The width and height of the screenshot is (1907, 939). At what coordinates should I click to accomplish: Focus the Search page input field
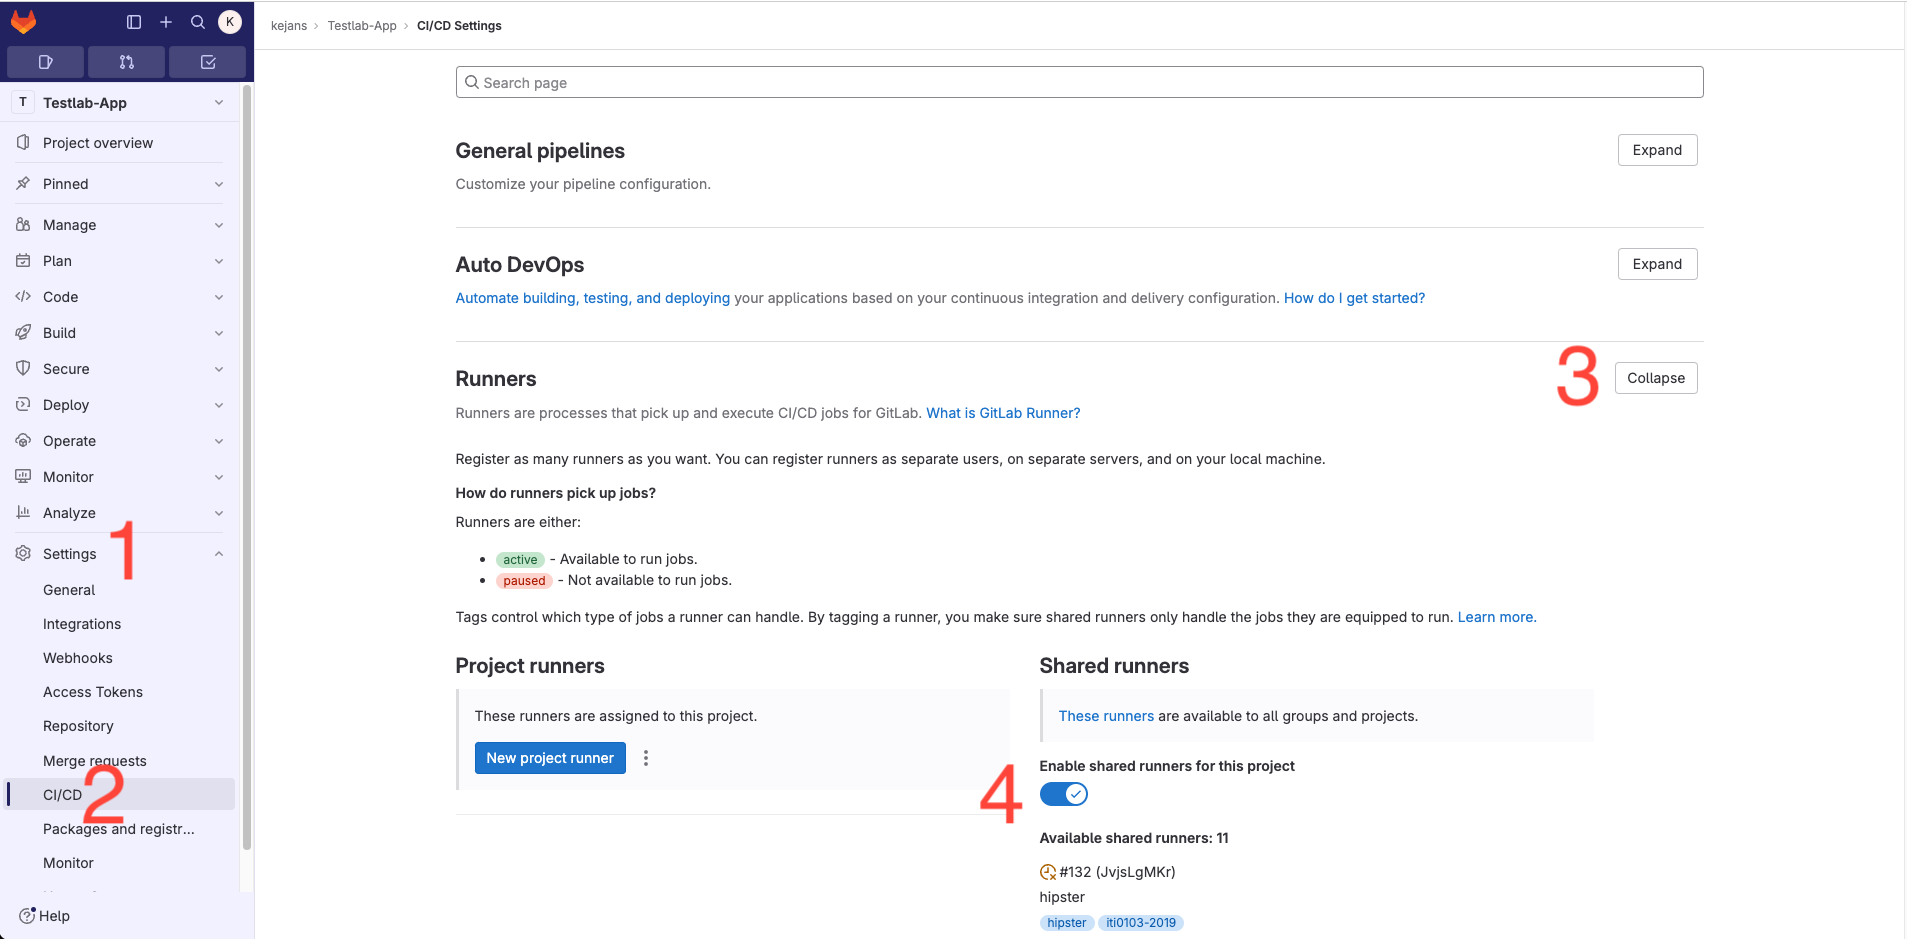click(x=1079, y=82)
